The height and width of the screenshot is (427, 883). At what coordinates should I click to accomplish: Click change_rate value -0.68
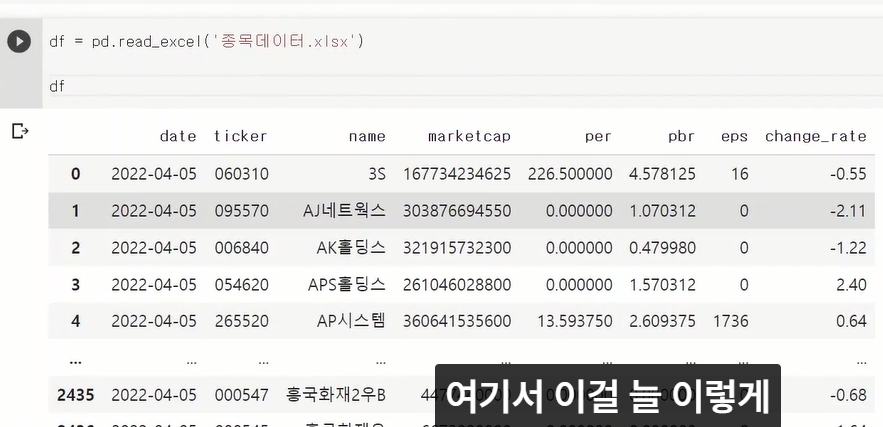pyautogui.click(x=848, y=395)
